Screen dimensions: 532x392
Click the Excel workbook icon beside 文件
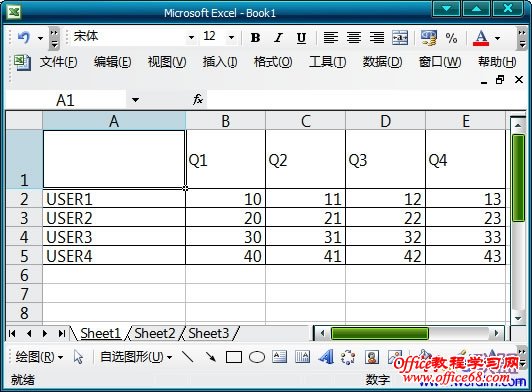[22, 62]
